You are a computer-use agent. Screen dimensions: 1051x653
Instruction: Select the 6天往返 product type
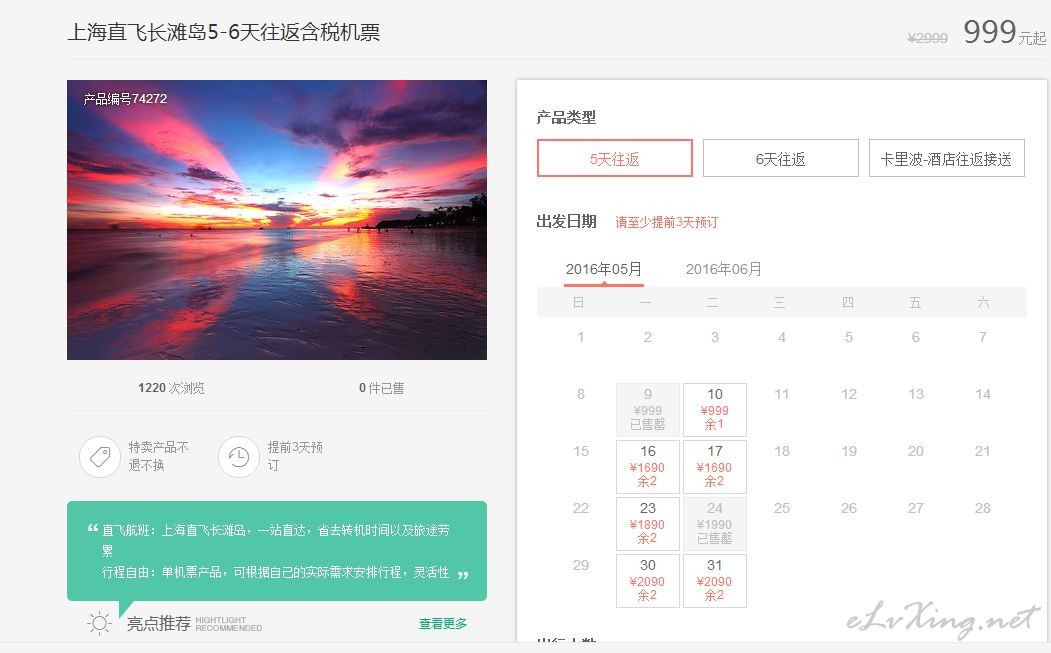(780, 158)
